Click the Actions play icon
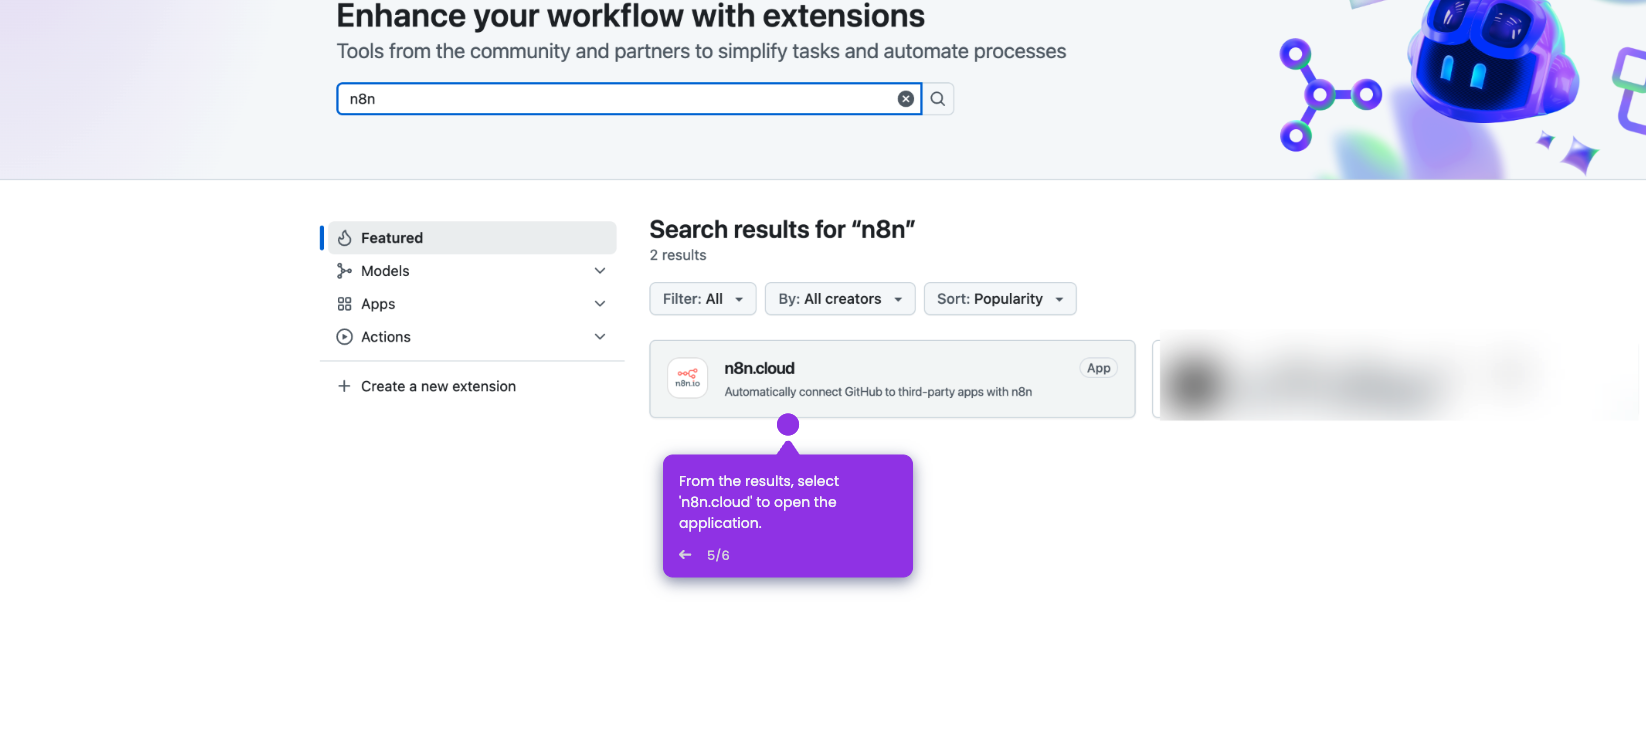Viewport: 1646px width, 747px height. 345,337
